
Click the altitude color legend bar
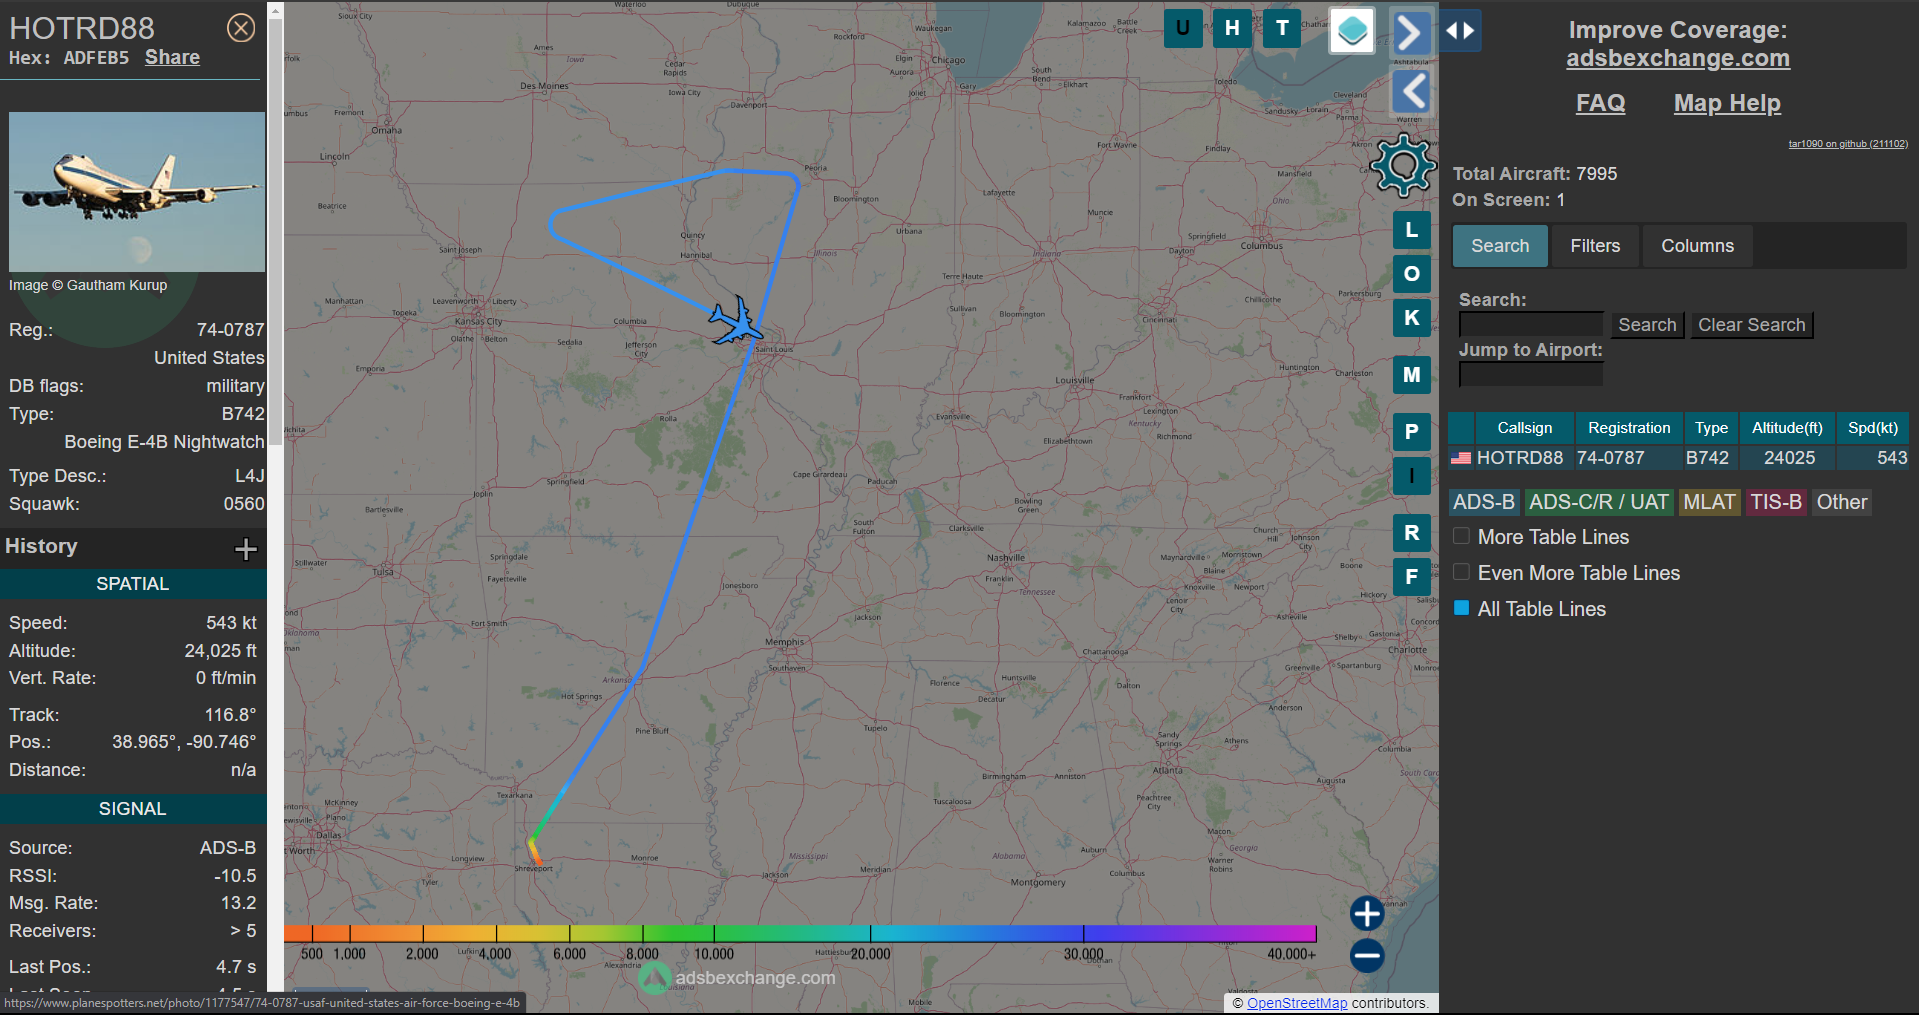click(800, 933)
